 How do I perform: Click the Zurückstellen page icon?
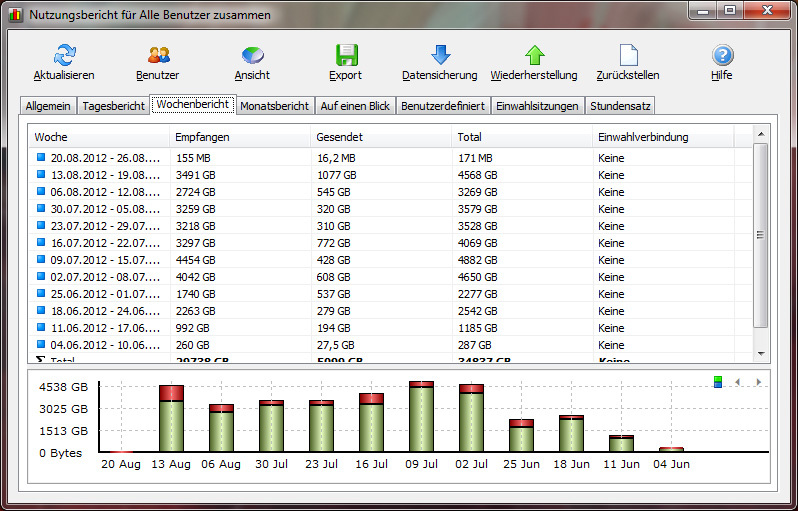coord(628,55)
